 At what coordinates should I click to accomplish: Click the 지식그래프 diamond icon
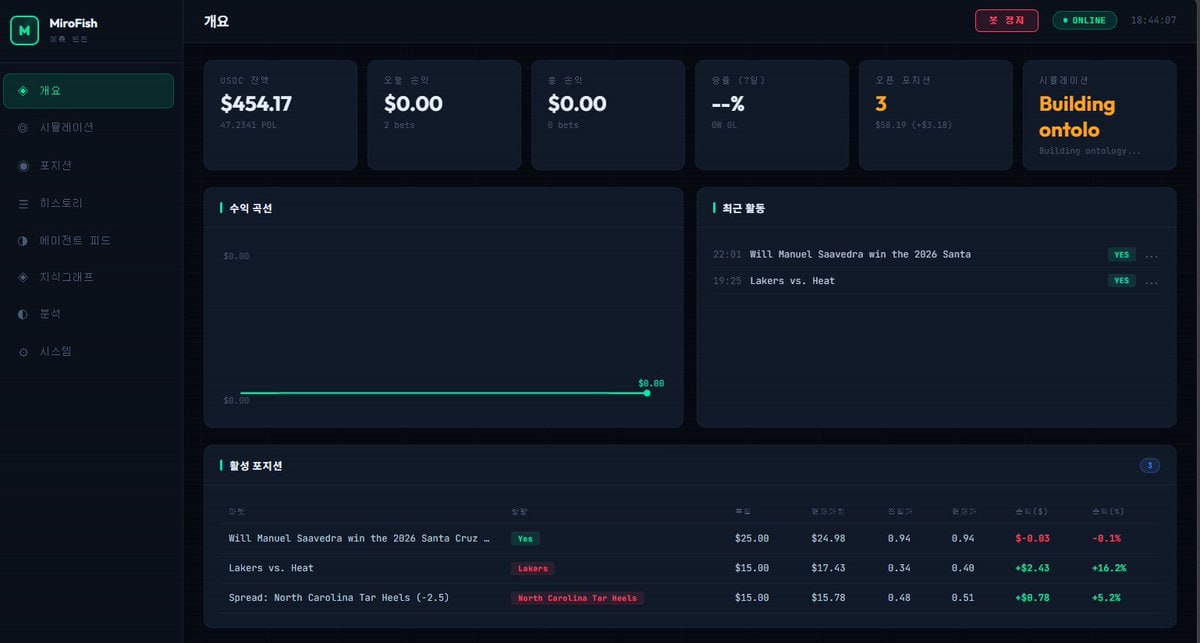pos(23,277)
